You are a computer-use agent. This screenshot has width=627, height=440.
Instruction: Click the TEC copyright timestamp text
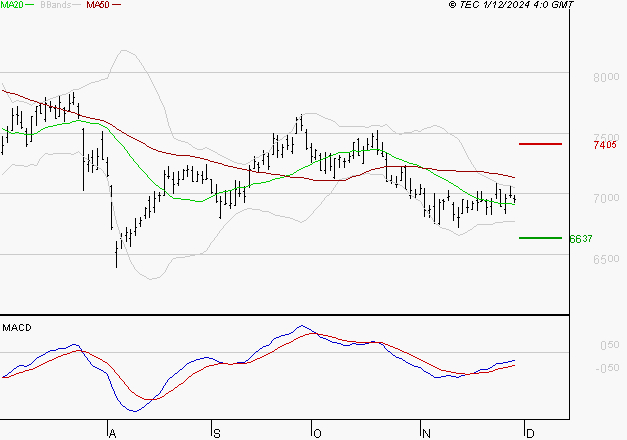pos(511,5)
